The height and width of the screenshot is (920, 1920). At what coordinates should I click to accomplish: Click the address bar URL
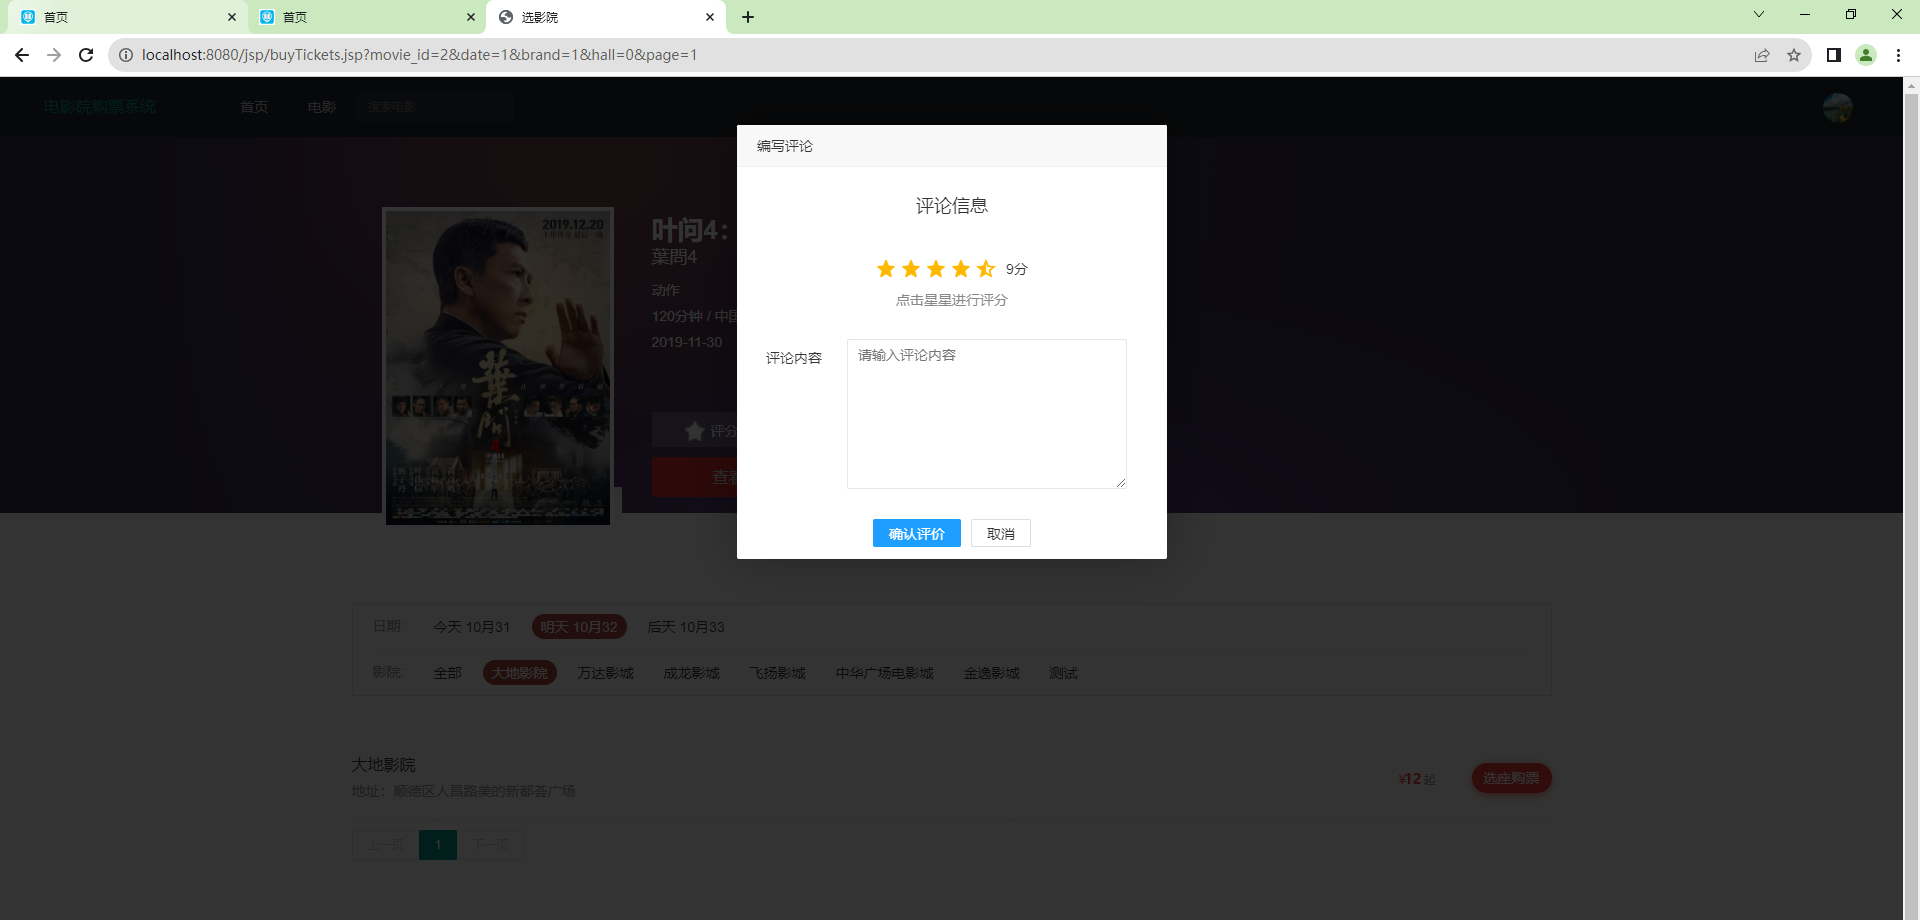click(419, 55)
